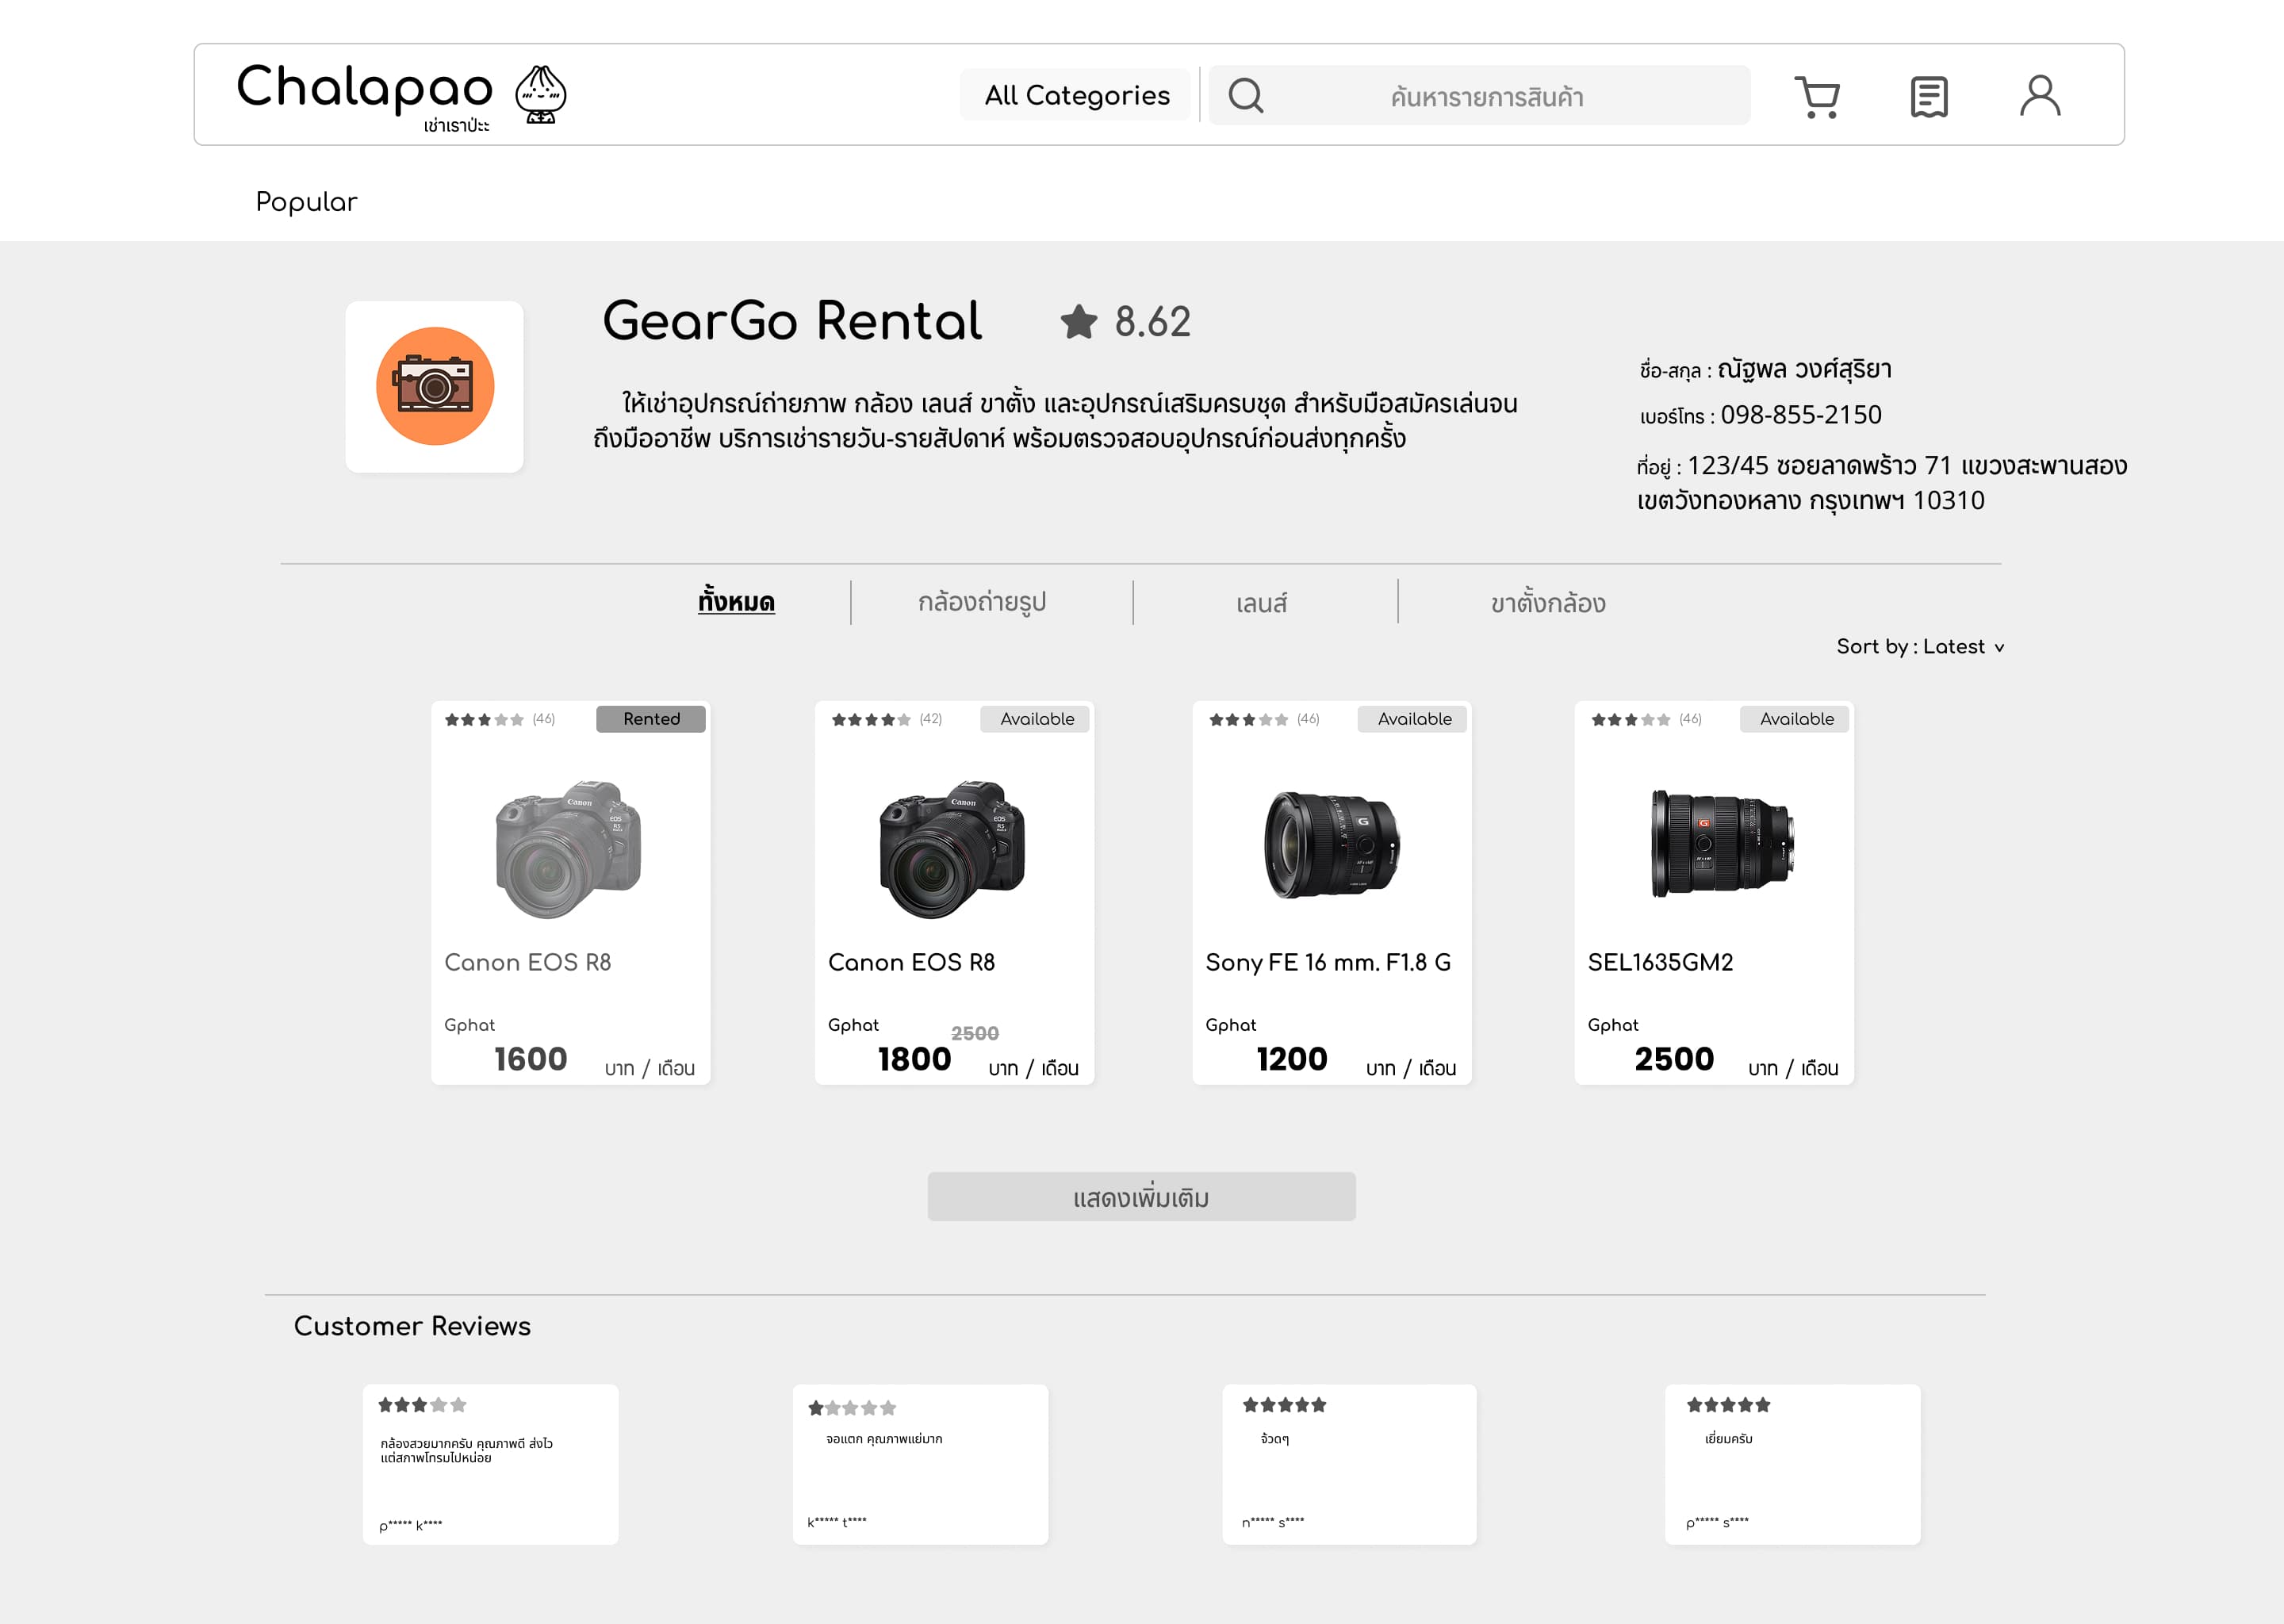Screen dimensions: 2284x1624
Task: Click the GearGo Rental camera shop logo
Action: [435, 387]
